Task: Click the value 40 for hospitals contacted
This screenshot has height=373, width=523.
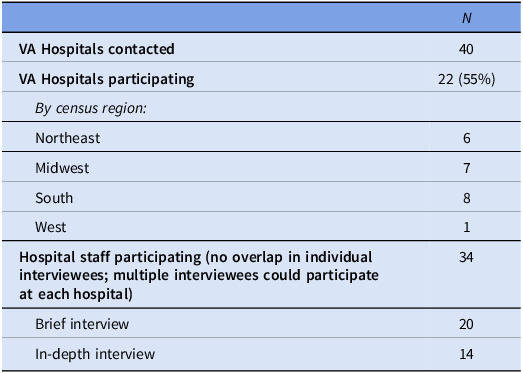Action: coord(466,49)
